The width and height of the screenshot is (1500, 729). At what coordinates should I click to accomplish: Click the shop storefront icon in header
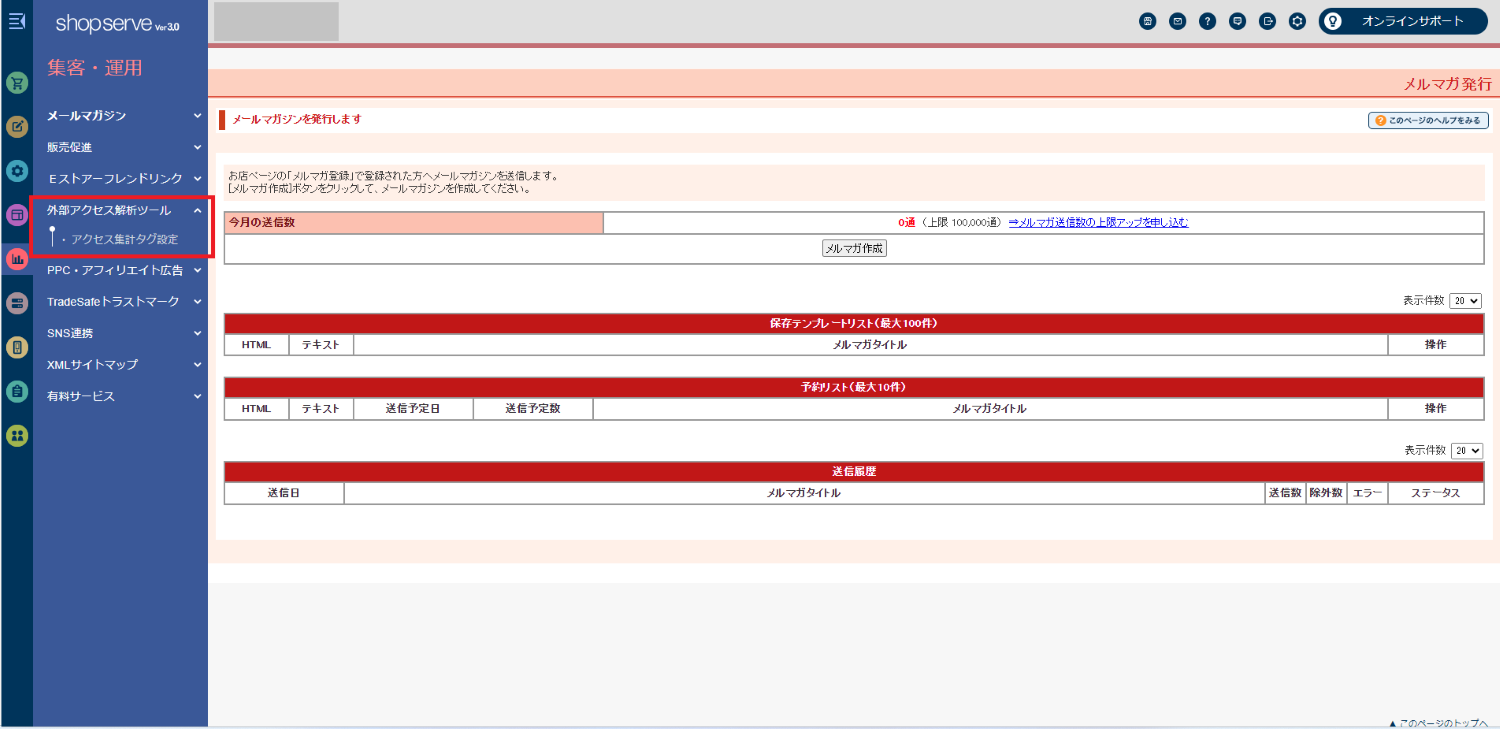coord(1148,21)
